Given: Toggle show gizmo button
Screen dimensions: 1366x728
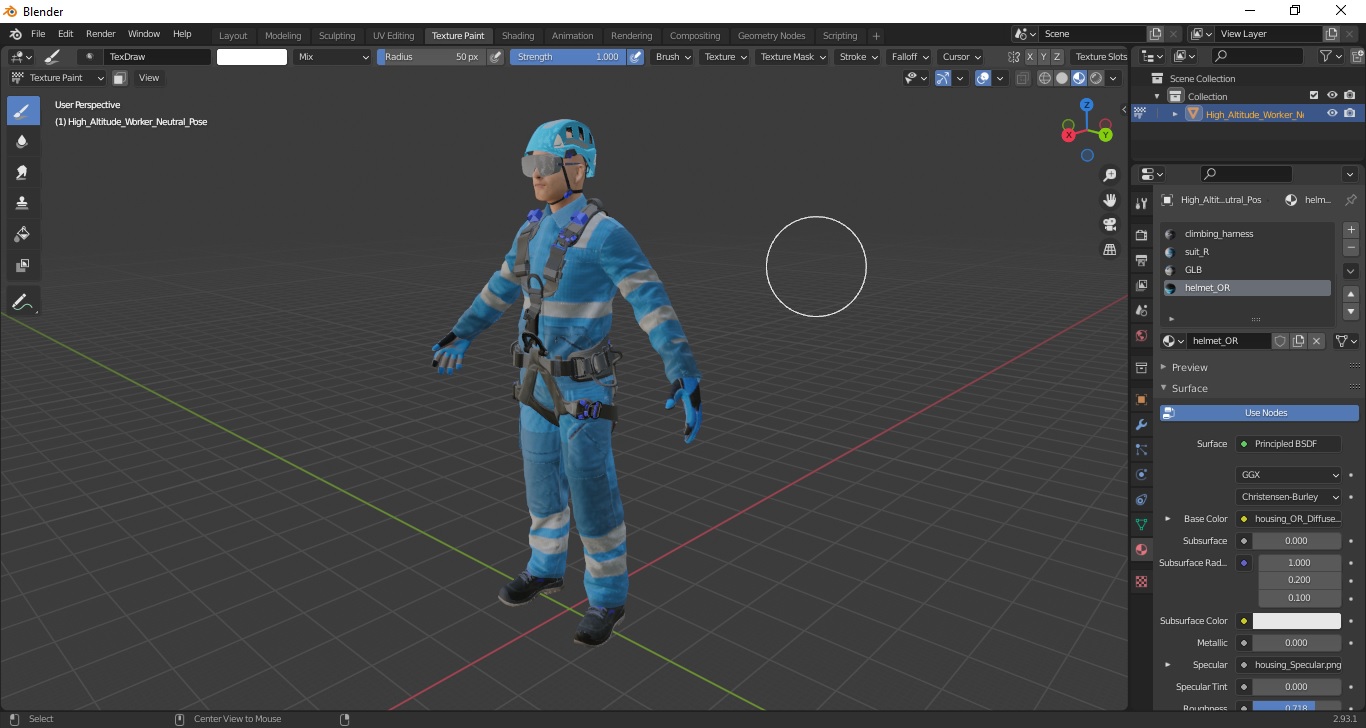Looking at the screenshot, I should (943, 78).
